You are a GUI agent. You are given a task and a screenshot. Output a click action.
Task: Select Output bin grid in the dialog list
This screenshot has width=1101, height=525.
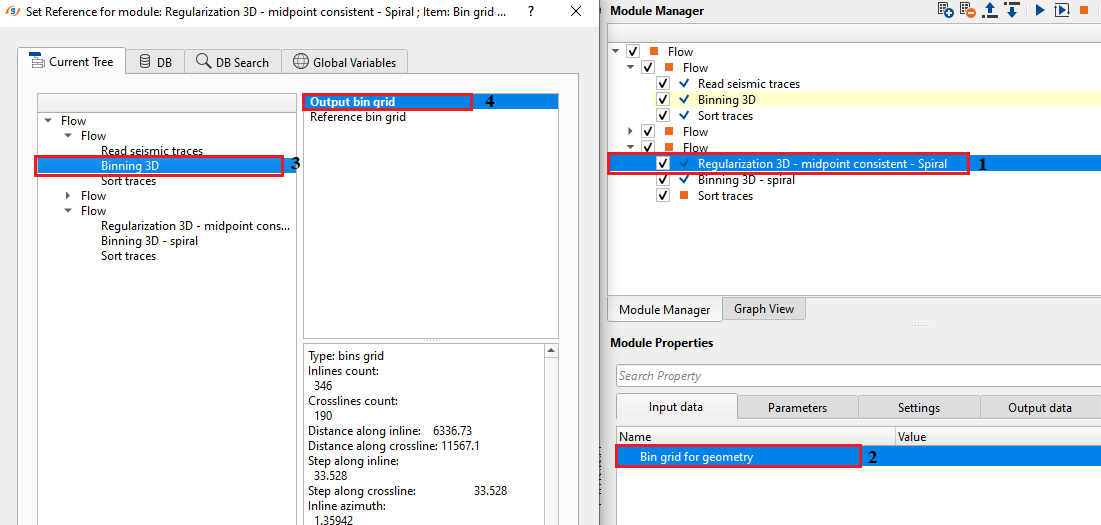(430, 102)
